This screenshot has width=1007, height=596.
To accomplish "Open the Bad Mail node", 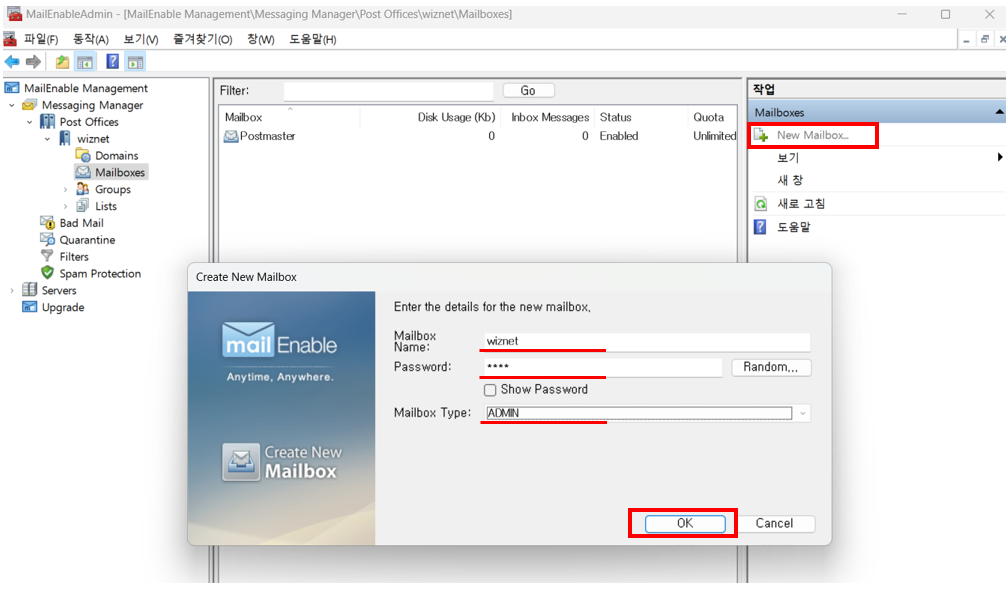I will click(x=81, y=223).
